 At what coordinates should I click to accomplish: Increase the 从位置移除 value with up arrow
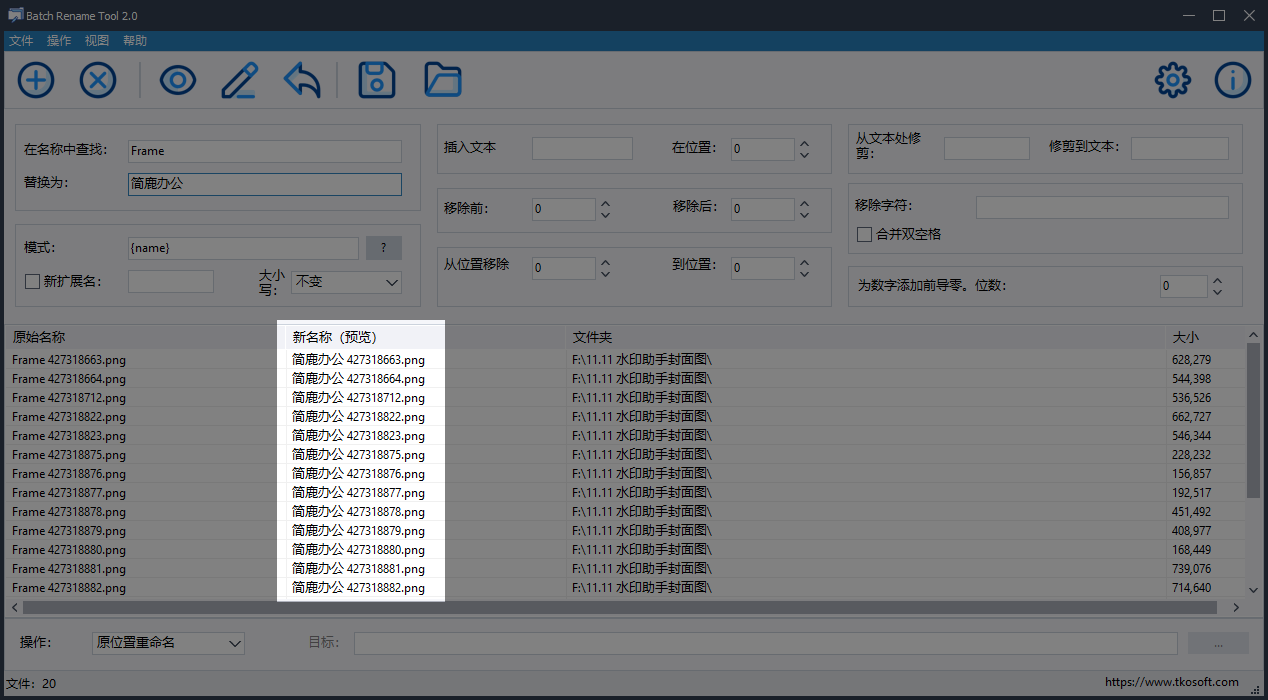point(604,262)
